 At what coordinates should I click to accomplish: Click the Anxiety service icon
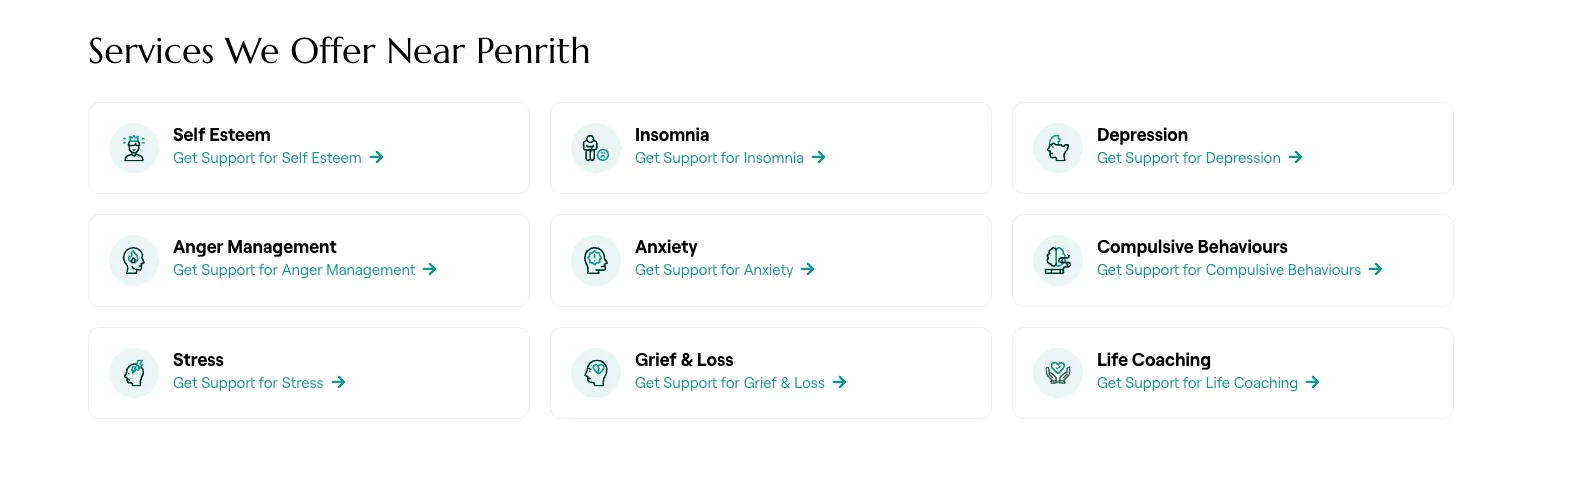(x=596, y=260)
